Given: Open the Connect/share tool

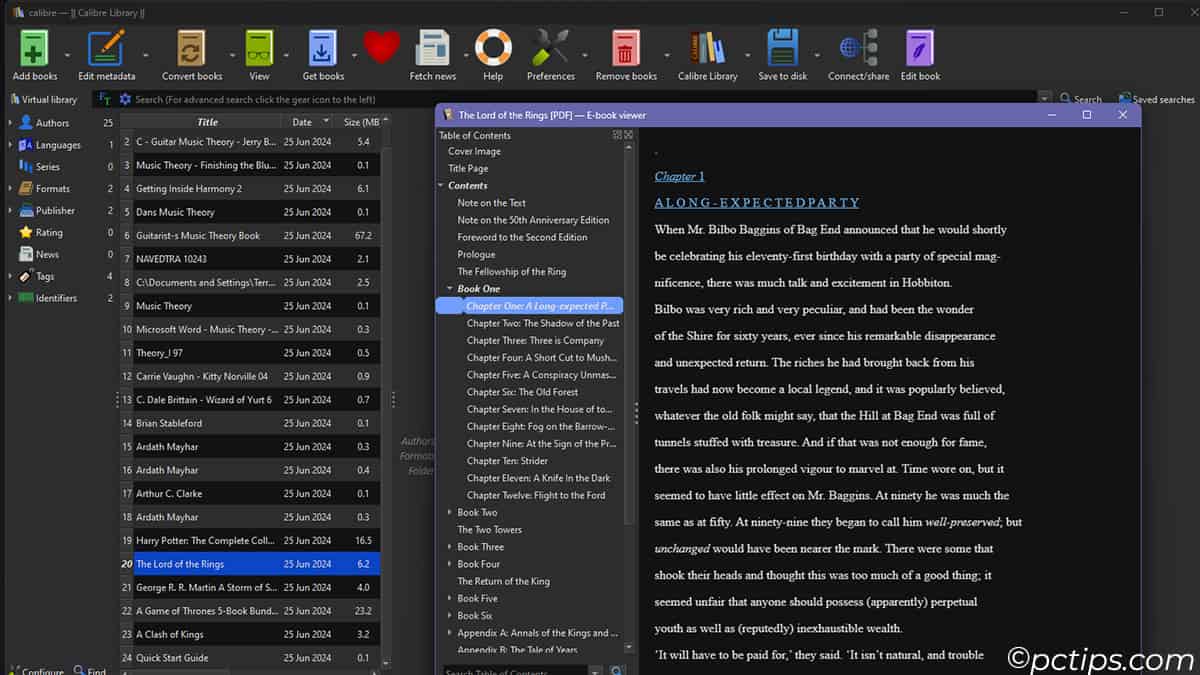Looking at the screenshot, I should [x=856, y=47].
